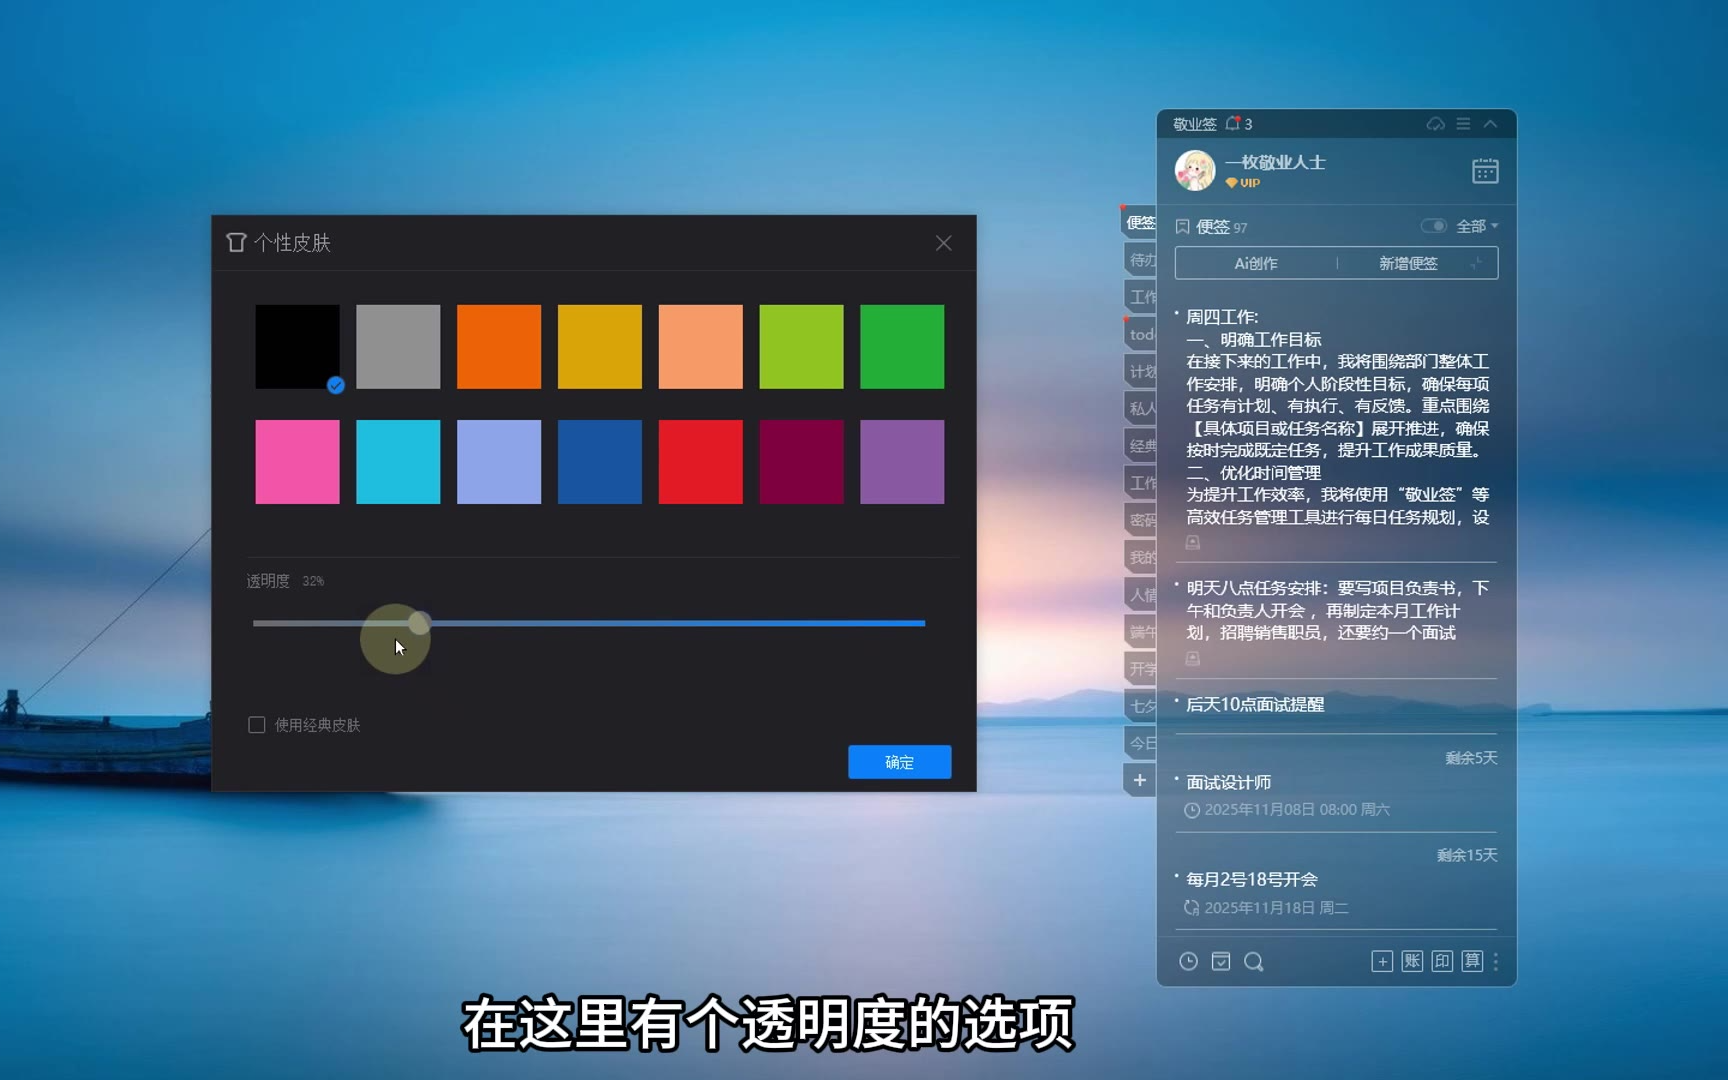
Task: Open the 账 icon in bottom bar
Action: tap(1412, 962)
